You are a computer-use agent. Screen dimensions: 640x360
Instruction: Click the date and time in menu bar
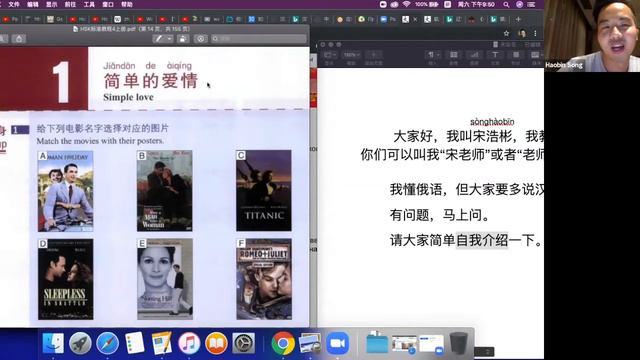coord(476,4)
